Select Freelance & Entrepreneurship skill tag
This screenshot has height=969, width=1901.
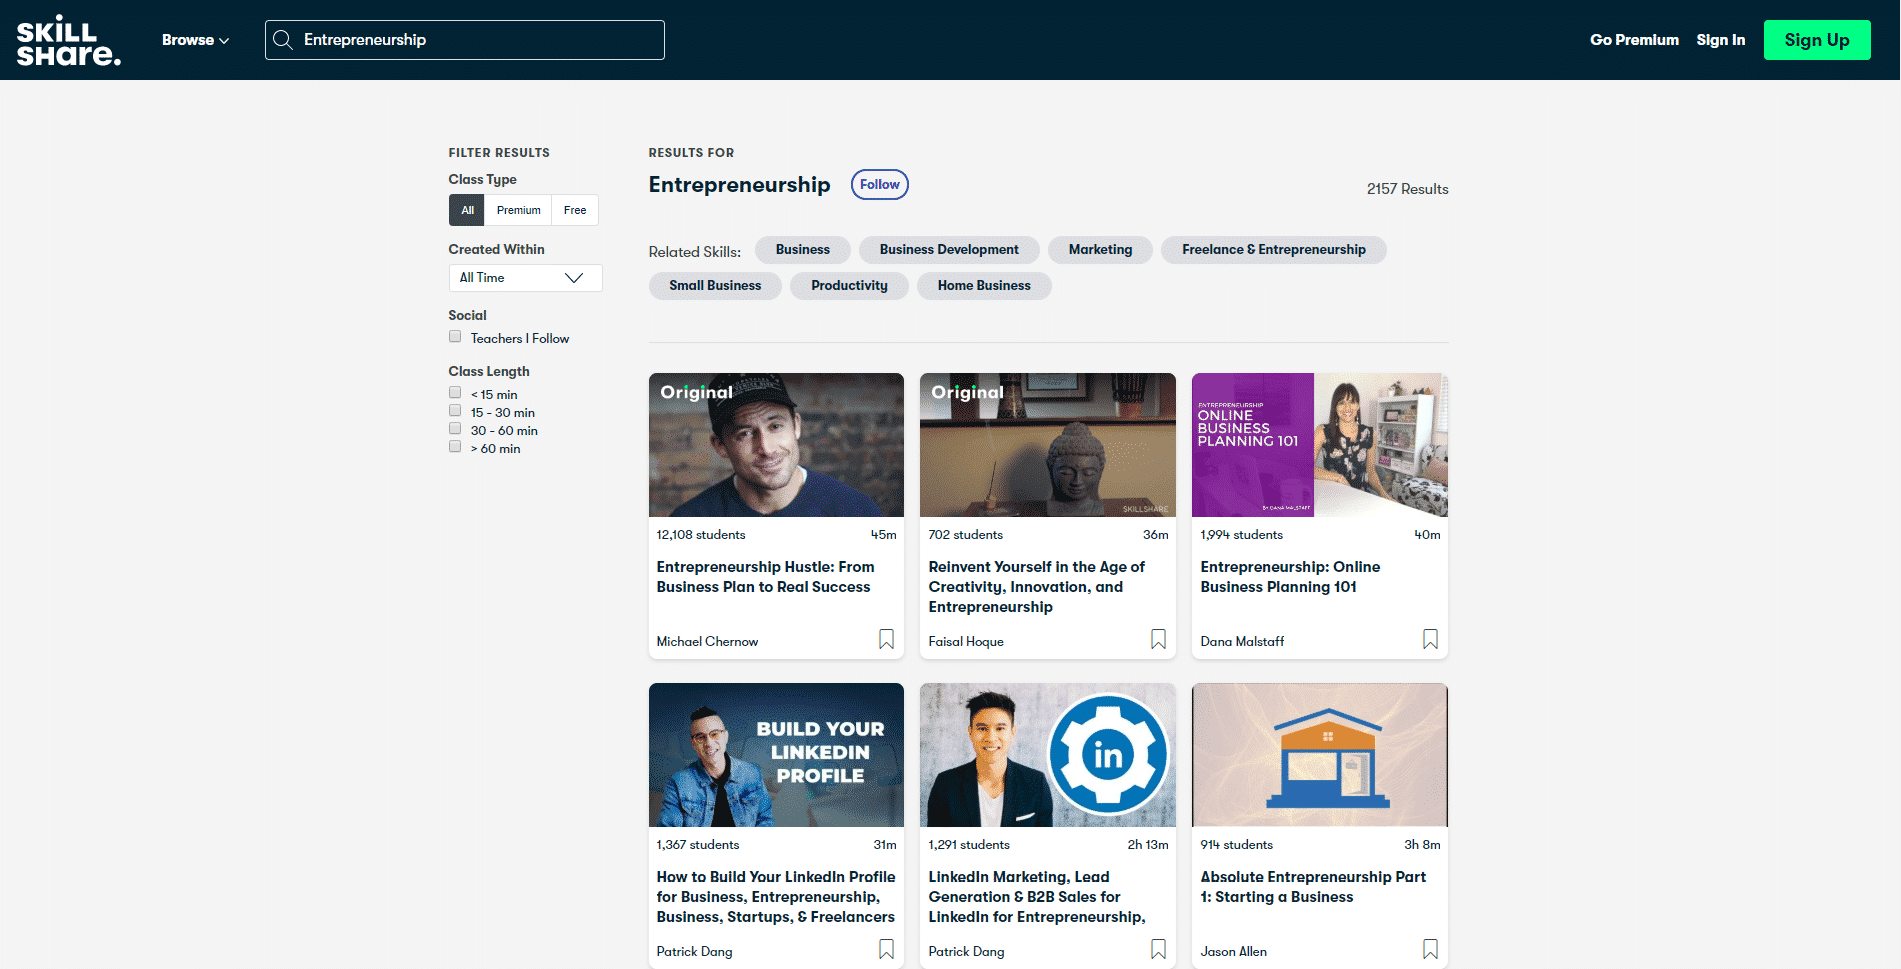pyautogui.click(x=1273, y=250)
